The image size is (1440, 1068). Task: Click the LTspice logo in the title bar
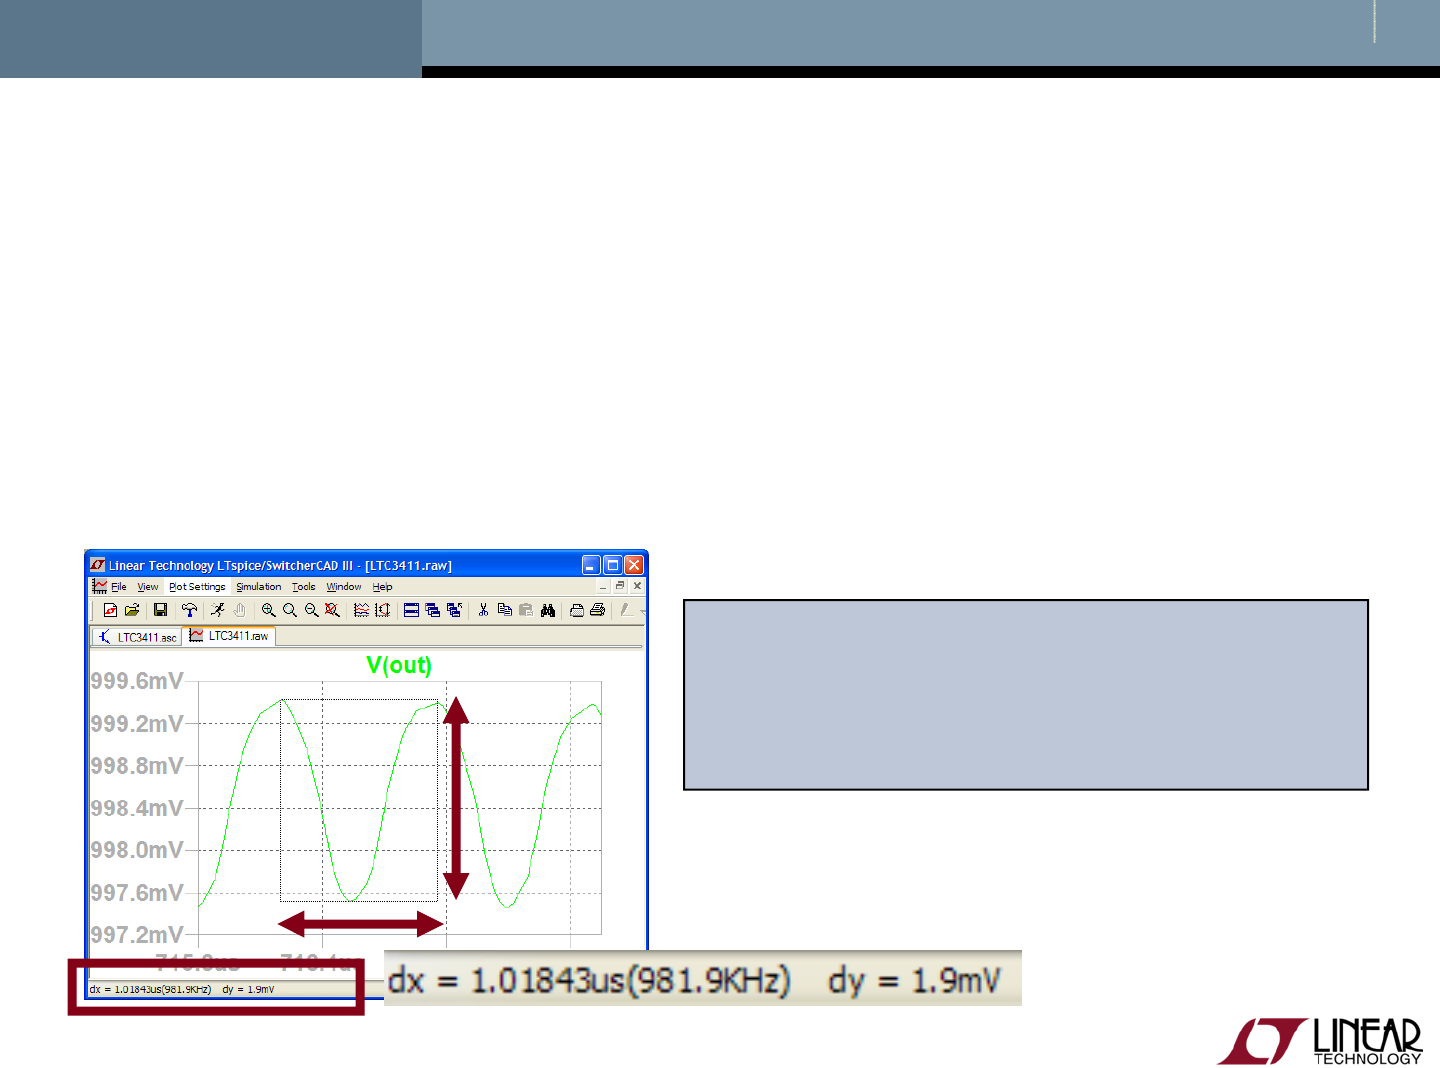click(x=98, y=565)
